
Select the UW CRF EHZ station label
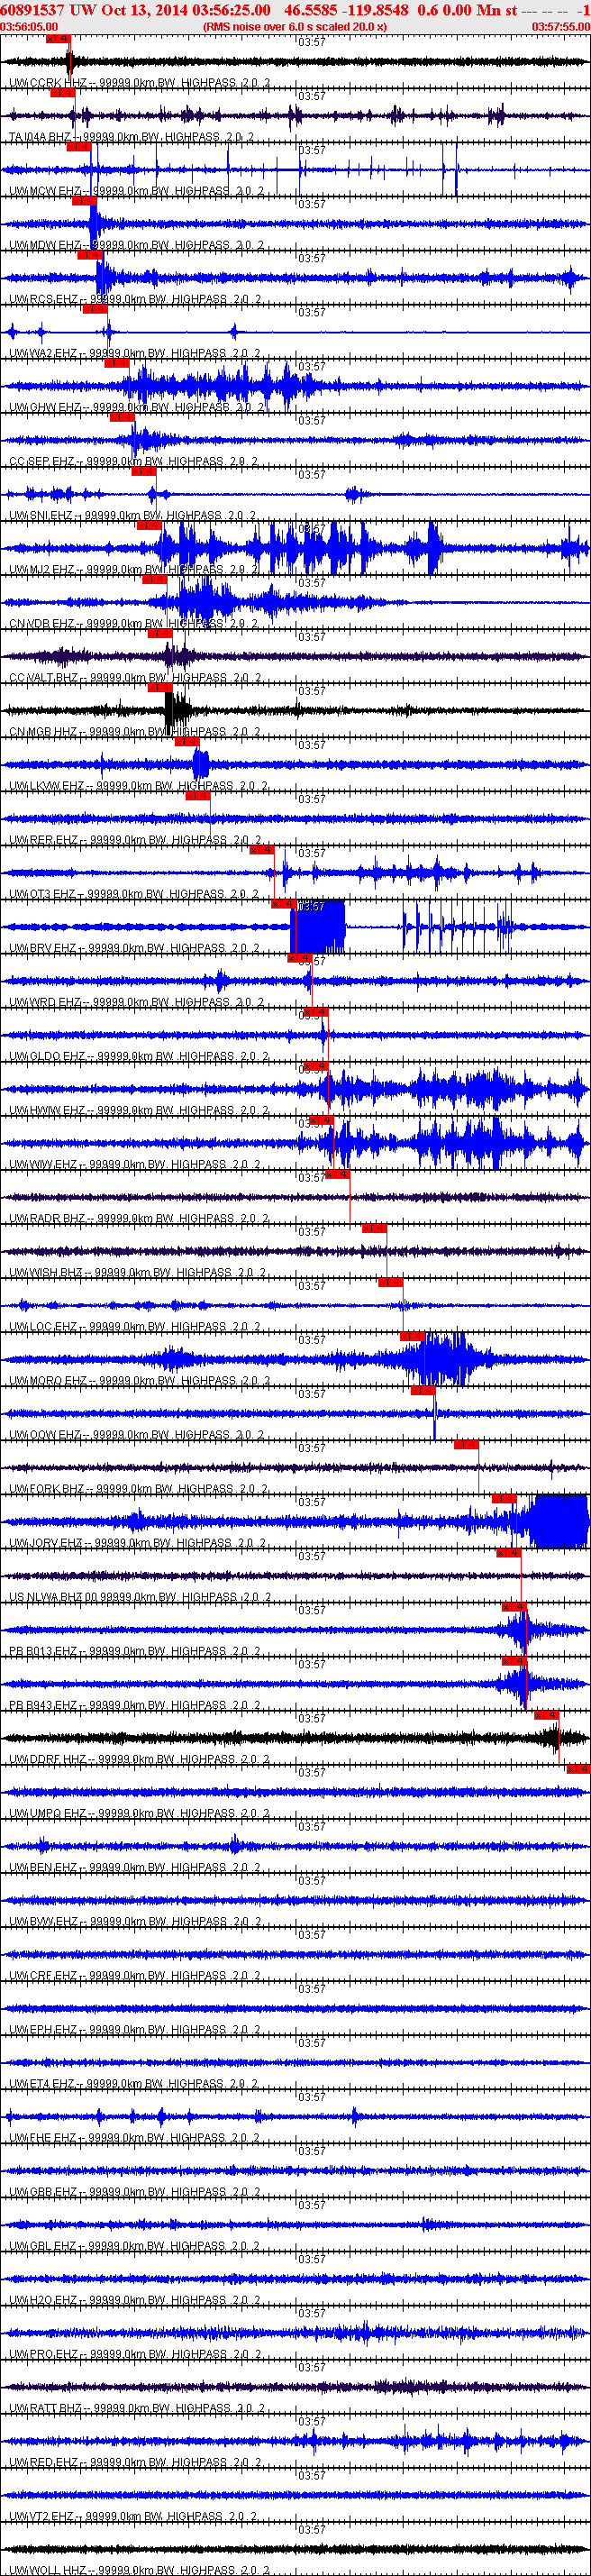[x=135, y=1974]
